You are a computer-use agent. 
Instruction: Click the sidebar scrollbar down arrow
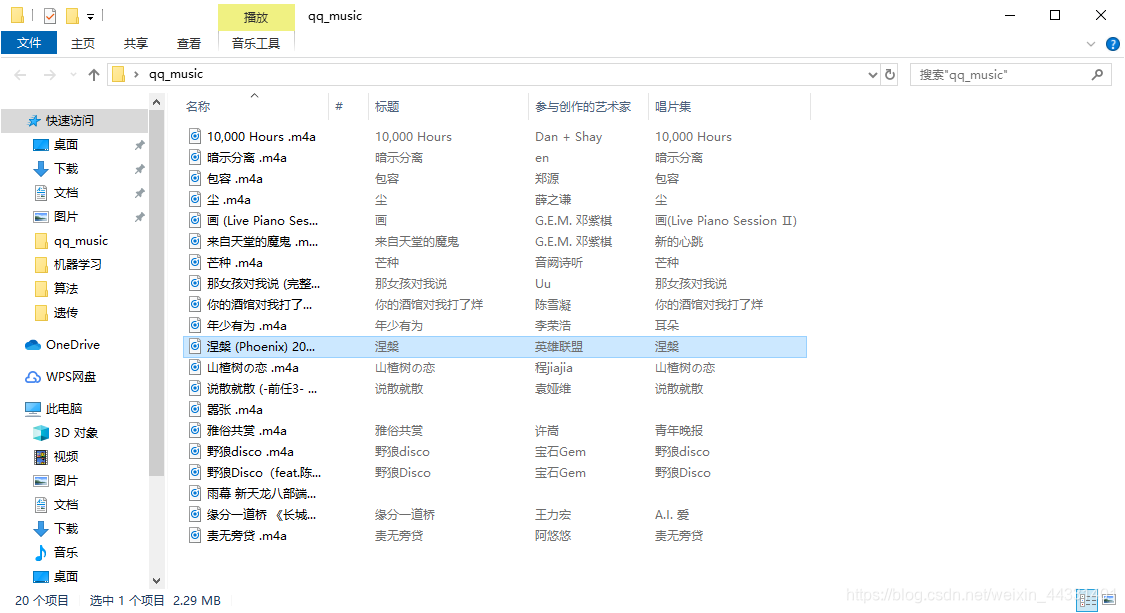click(156, 581)
